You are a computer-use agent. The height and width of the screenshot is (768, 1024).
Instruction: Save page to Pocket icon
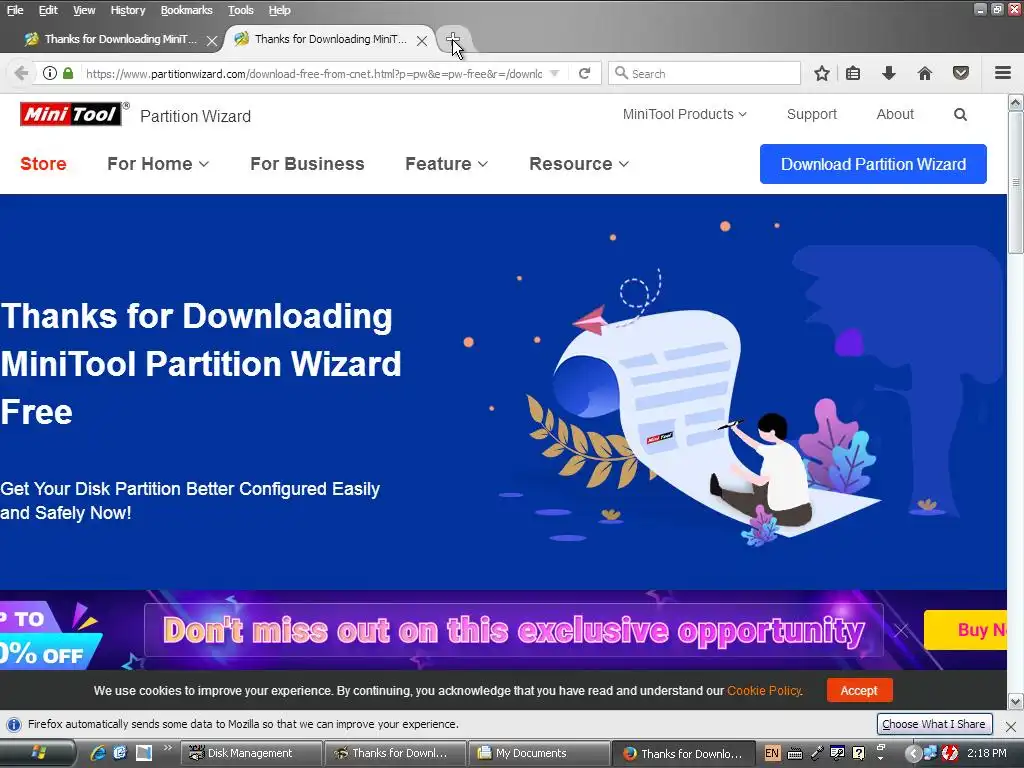pyautogui.click(x=960, y=73)
